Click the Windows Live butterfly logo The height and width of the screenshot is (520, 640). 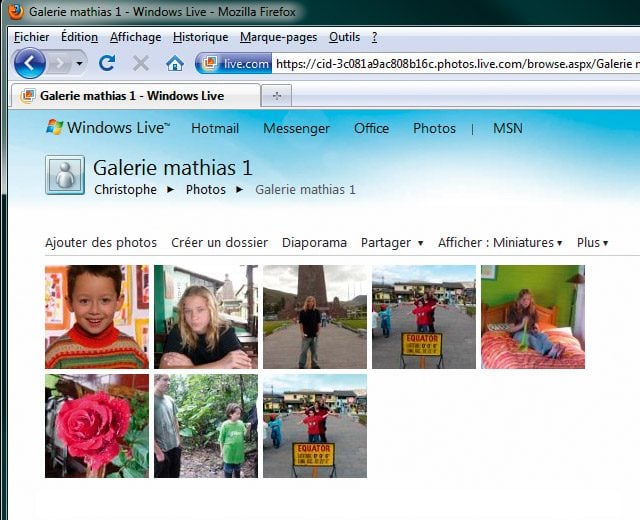coord(55,128)
